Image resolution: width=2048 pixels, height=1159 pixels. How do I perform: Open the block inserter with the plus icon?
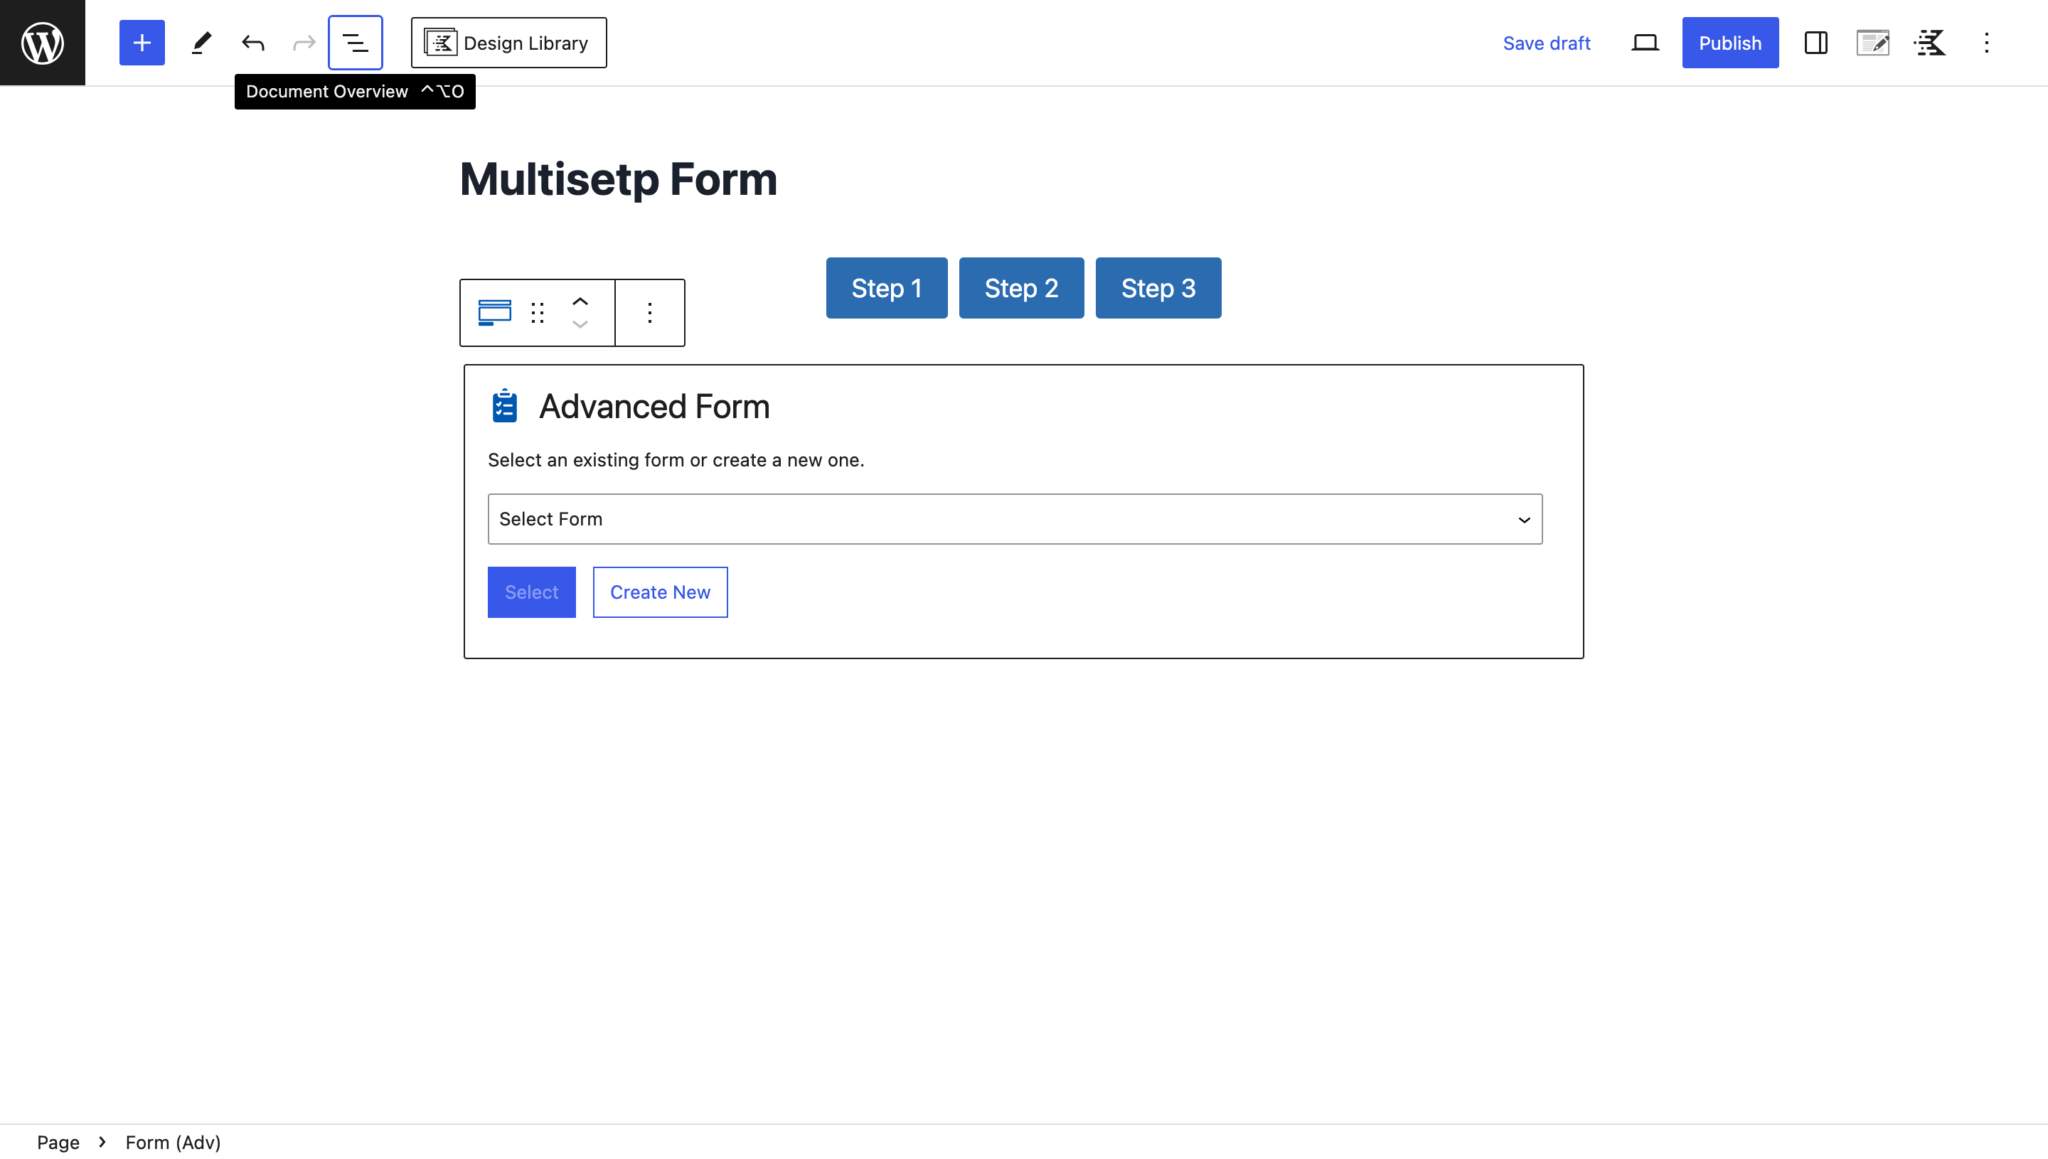tap(141, 42)
